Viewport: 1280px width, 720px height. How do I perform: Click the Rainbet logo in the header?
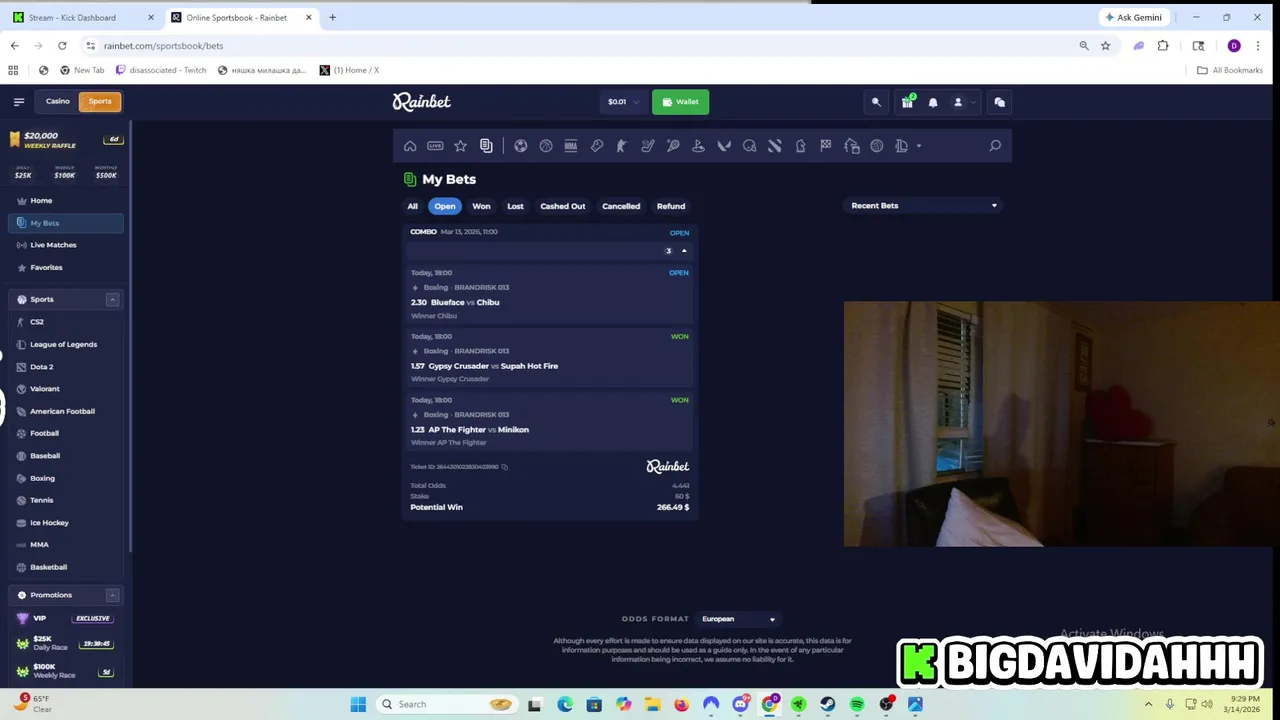point(421,101)
